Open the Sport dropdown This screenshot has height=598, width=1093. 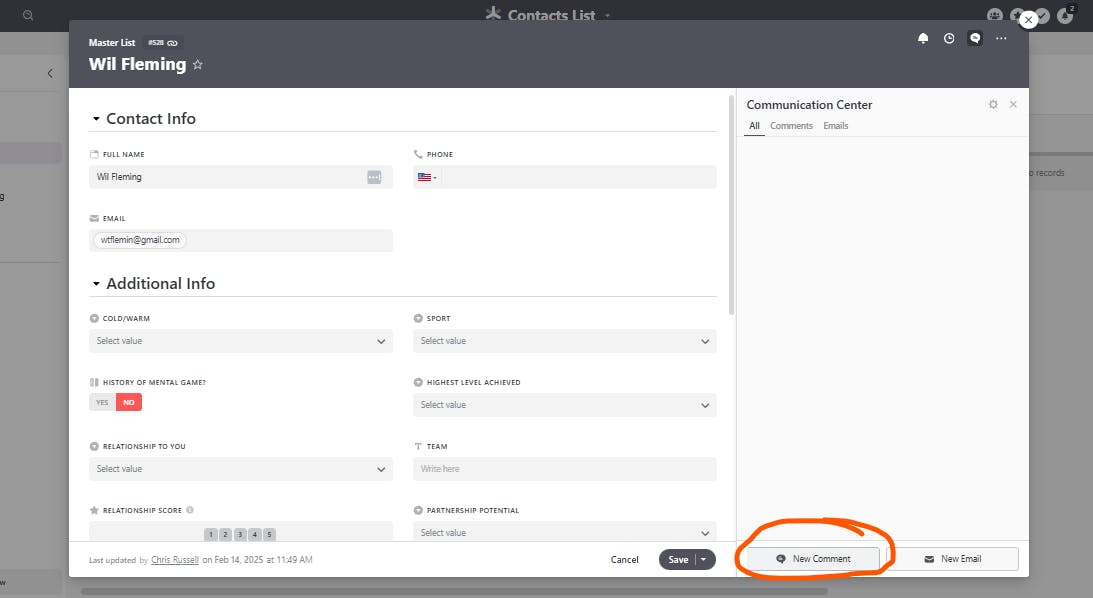point(565,341)
